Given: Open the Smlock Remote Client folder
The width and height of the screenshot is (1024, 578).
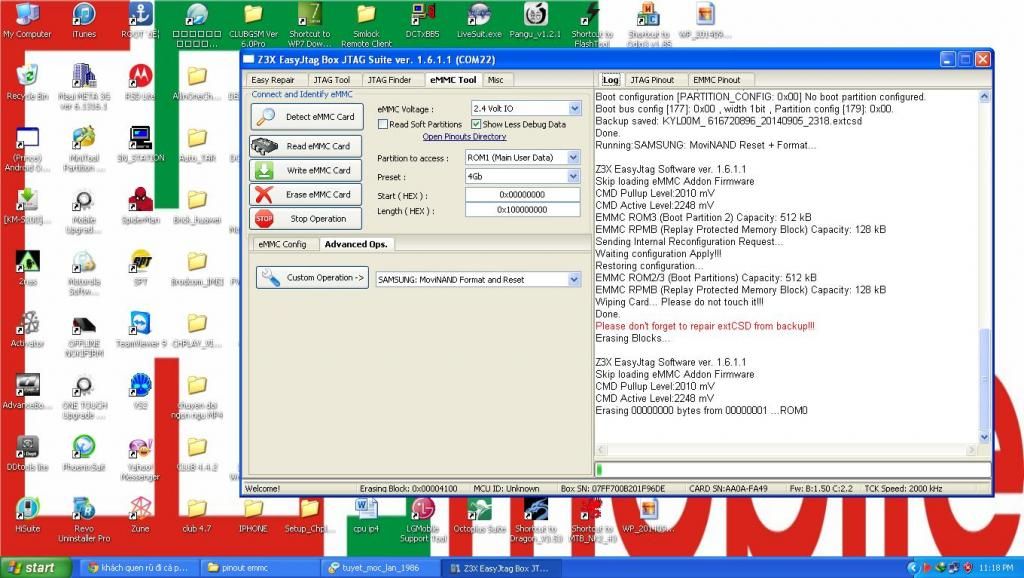Looking at the screenshot, I should 366,26.
